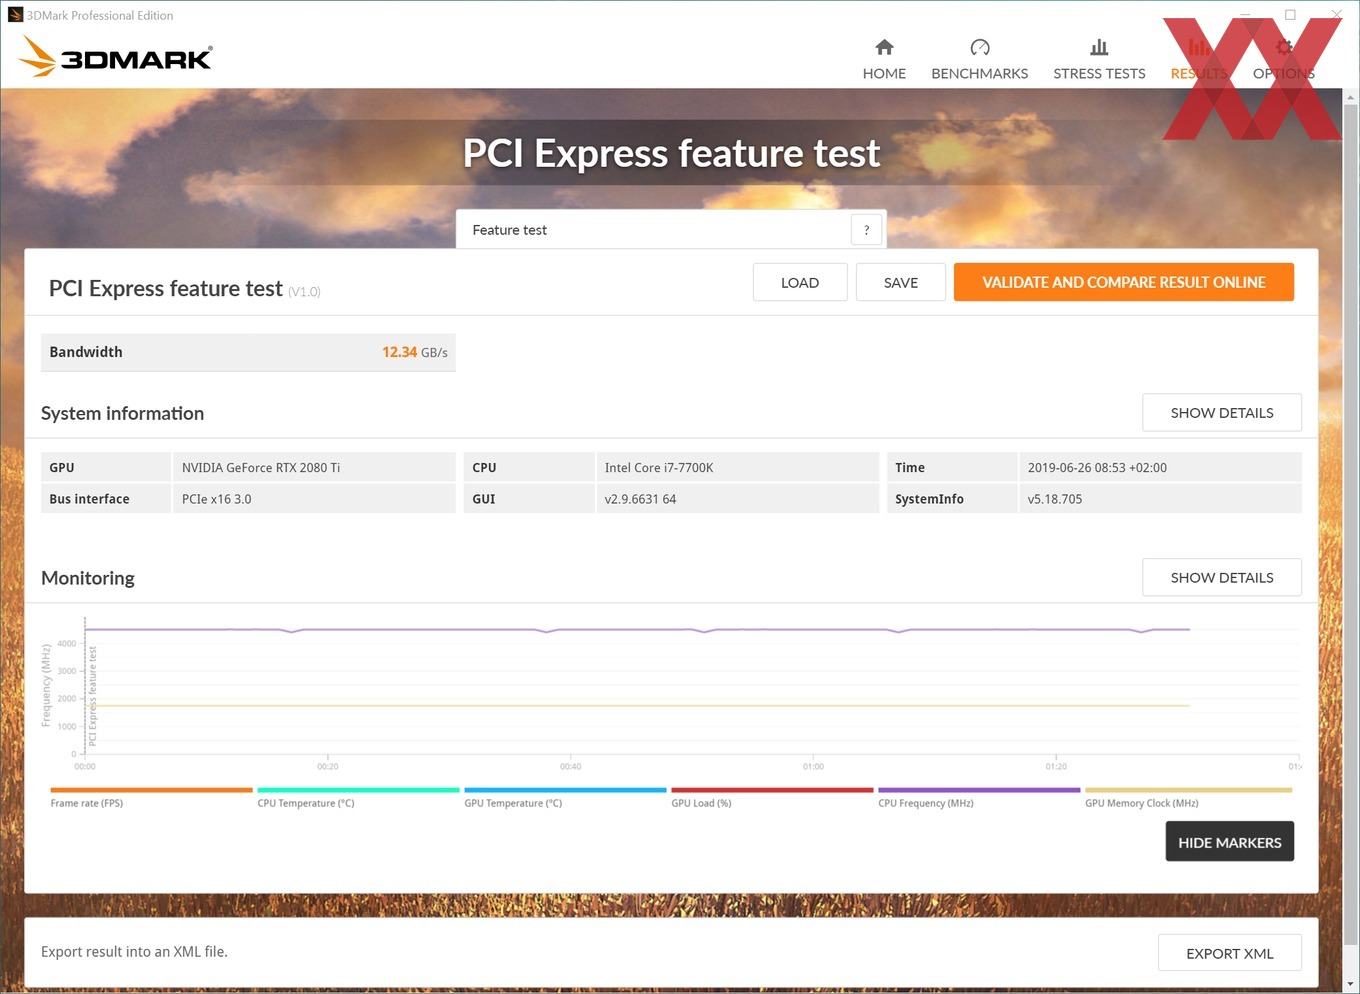Open the RESULTS tab

pos(1198,60)
